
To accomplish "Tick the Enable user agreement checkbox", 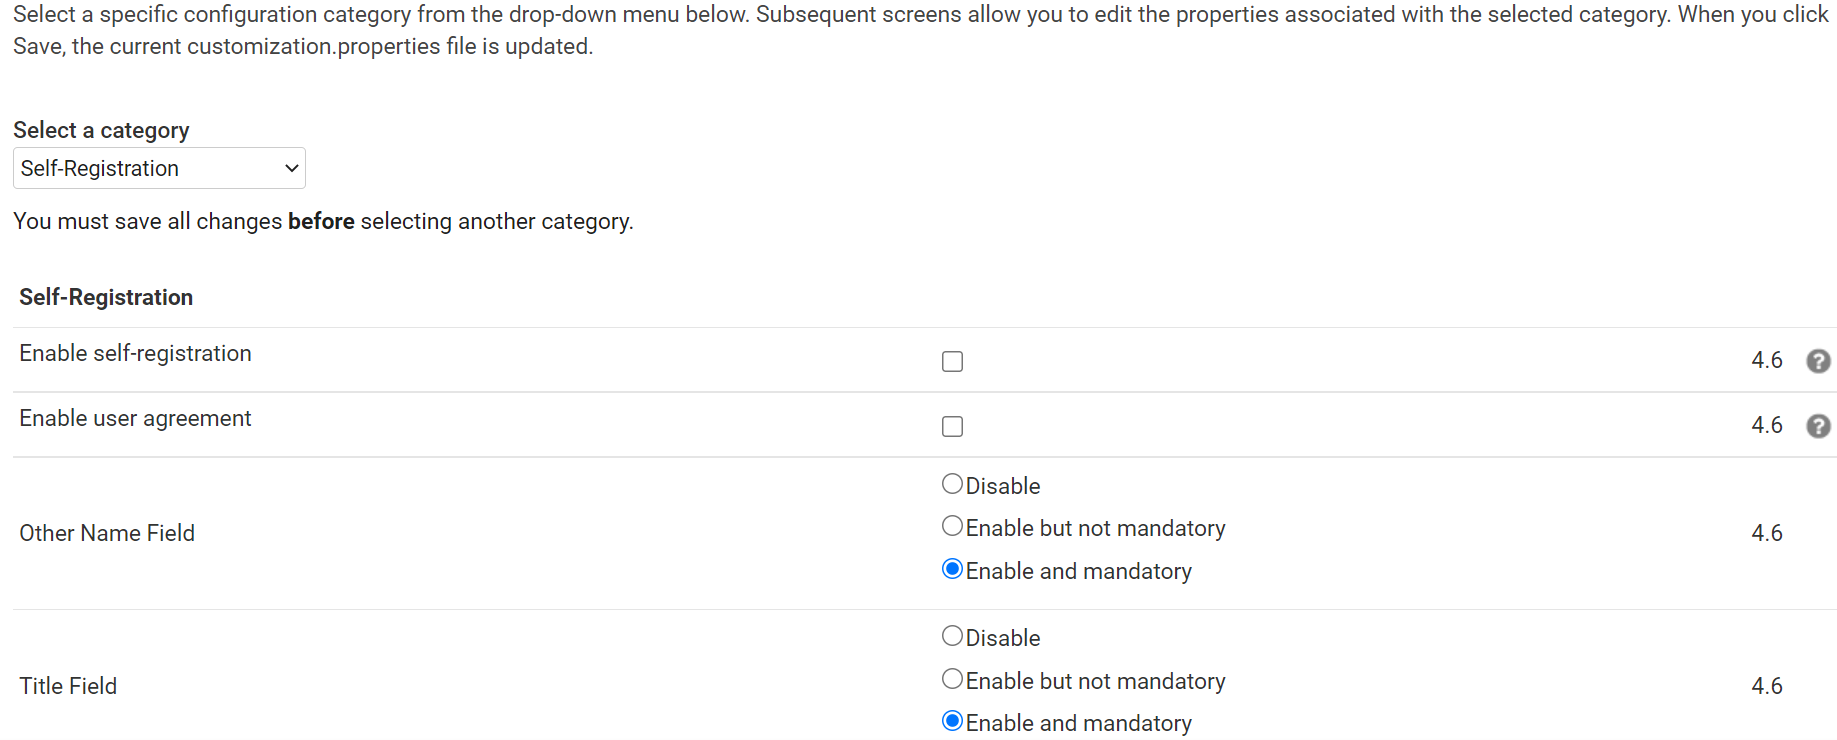I will pyautogui.click(x=952, y=426).
